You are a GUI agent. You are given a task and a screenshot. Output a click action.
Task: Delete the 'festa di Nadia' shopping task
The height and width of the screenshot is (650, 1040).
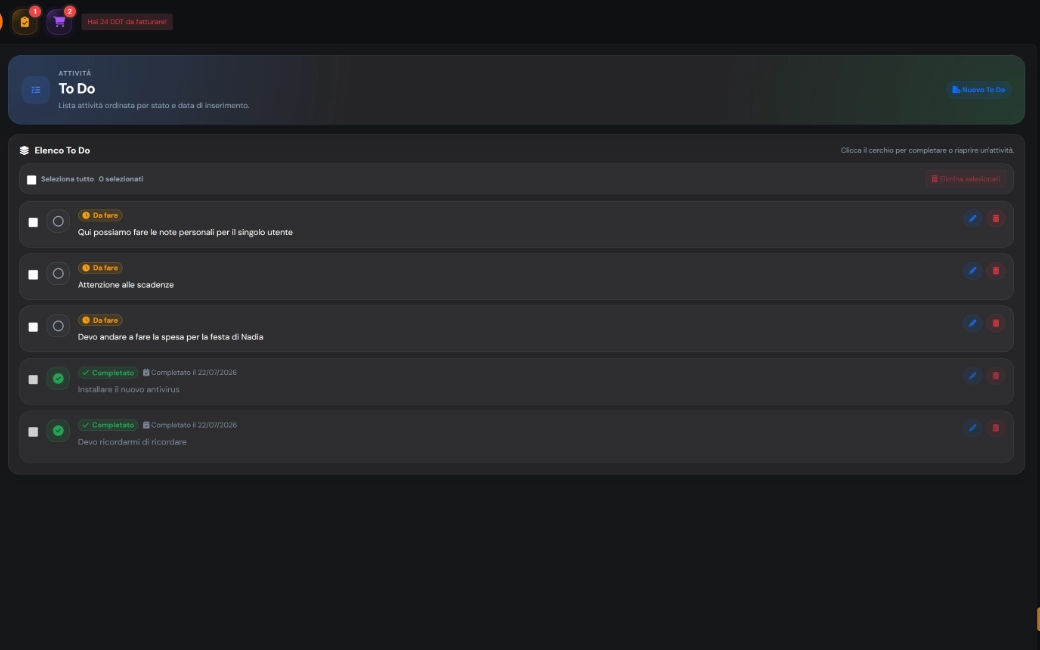996,323
